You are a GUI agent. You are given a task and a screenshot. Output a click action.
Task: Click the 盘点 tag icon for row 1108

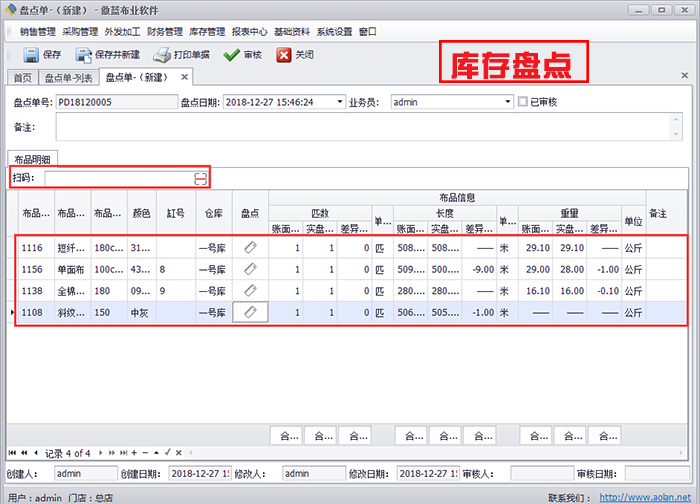251,312
